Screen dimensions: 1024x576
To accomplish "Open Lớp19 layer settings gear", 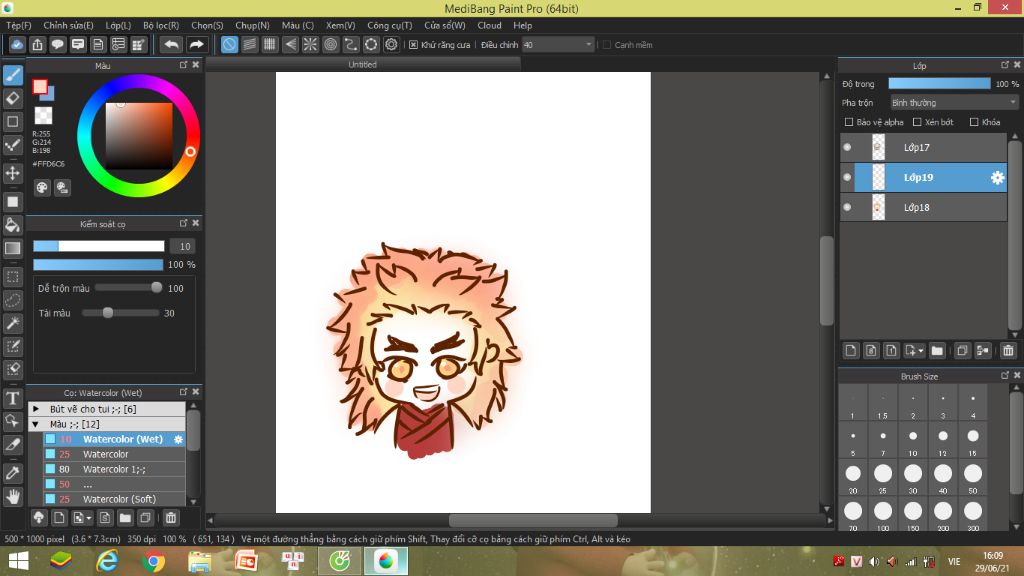I will (997, 178).
